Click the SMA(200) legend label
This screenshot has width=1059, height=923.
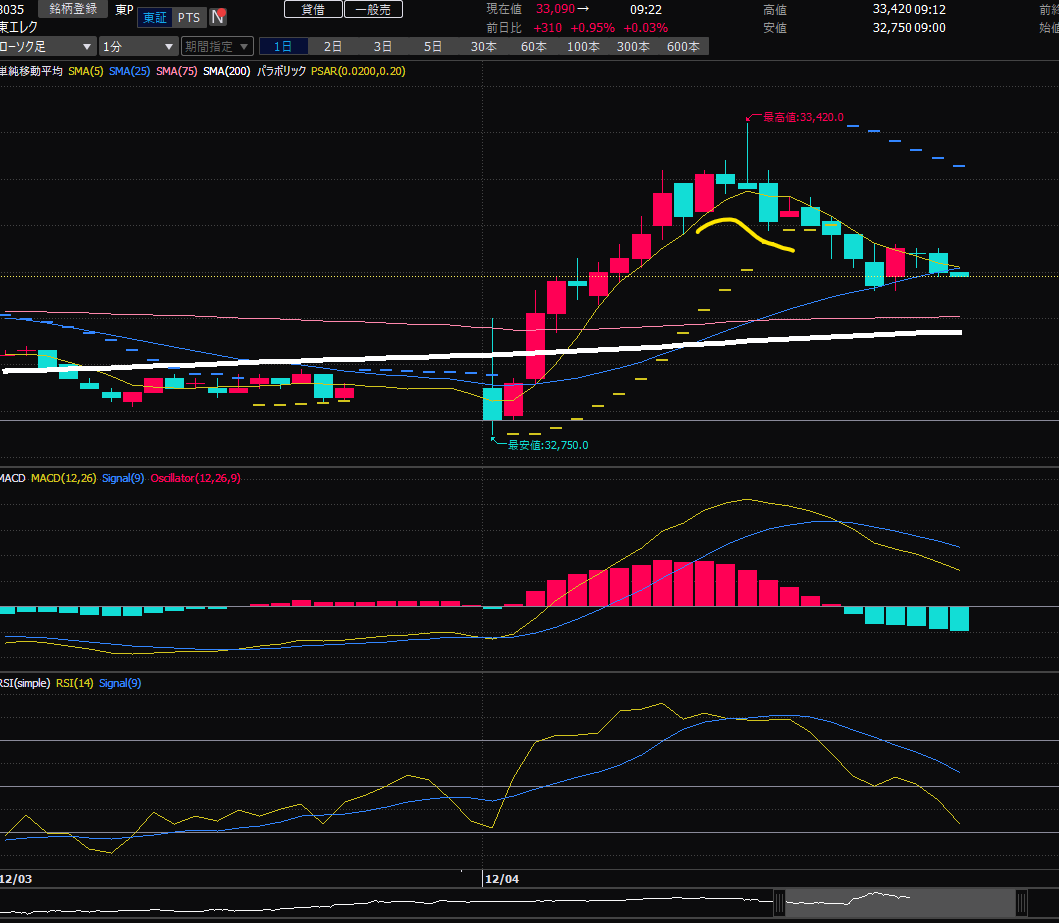click(227, 71)
